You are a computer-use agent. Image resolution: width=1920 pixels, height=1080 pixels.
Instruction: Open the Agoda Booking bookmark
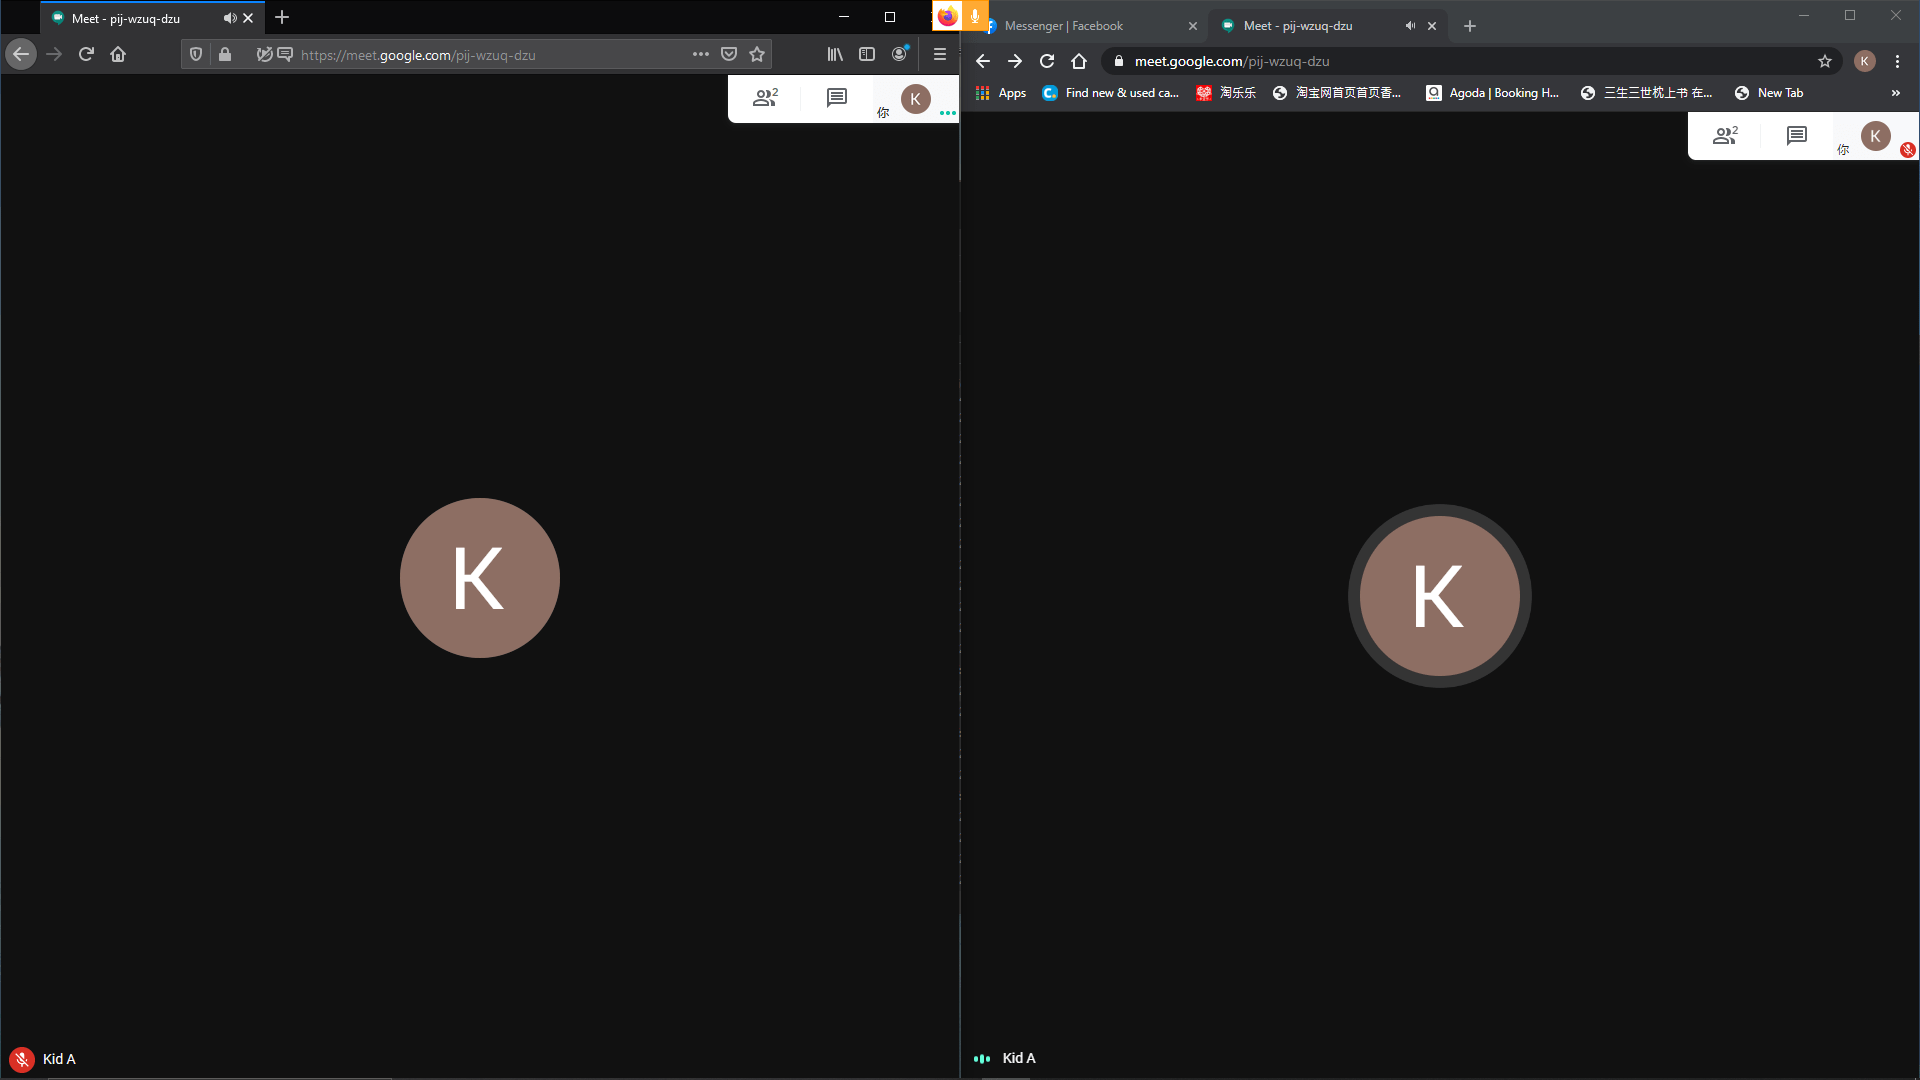1493,93
